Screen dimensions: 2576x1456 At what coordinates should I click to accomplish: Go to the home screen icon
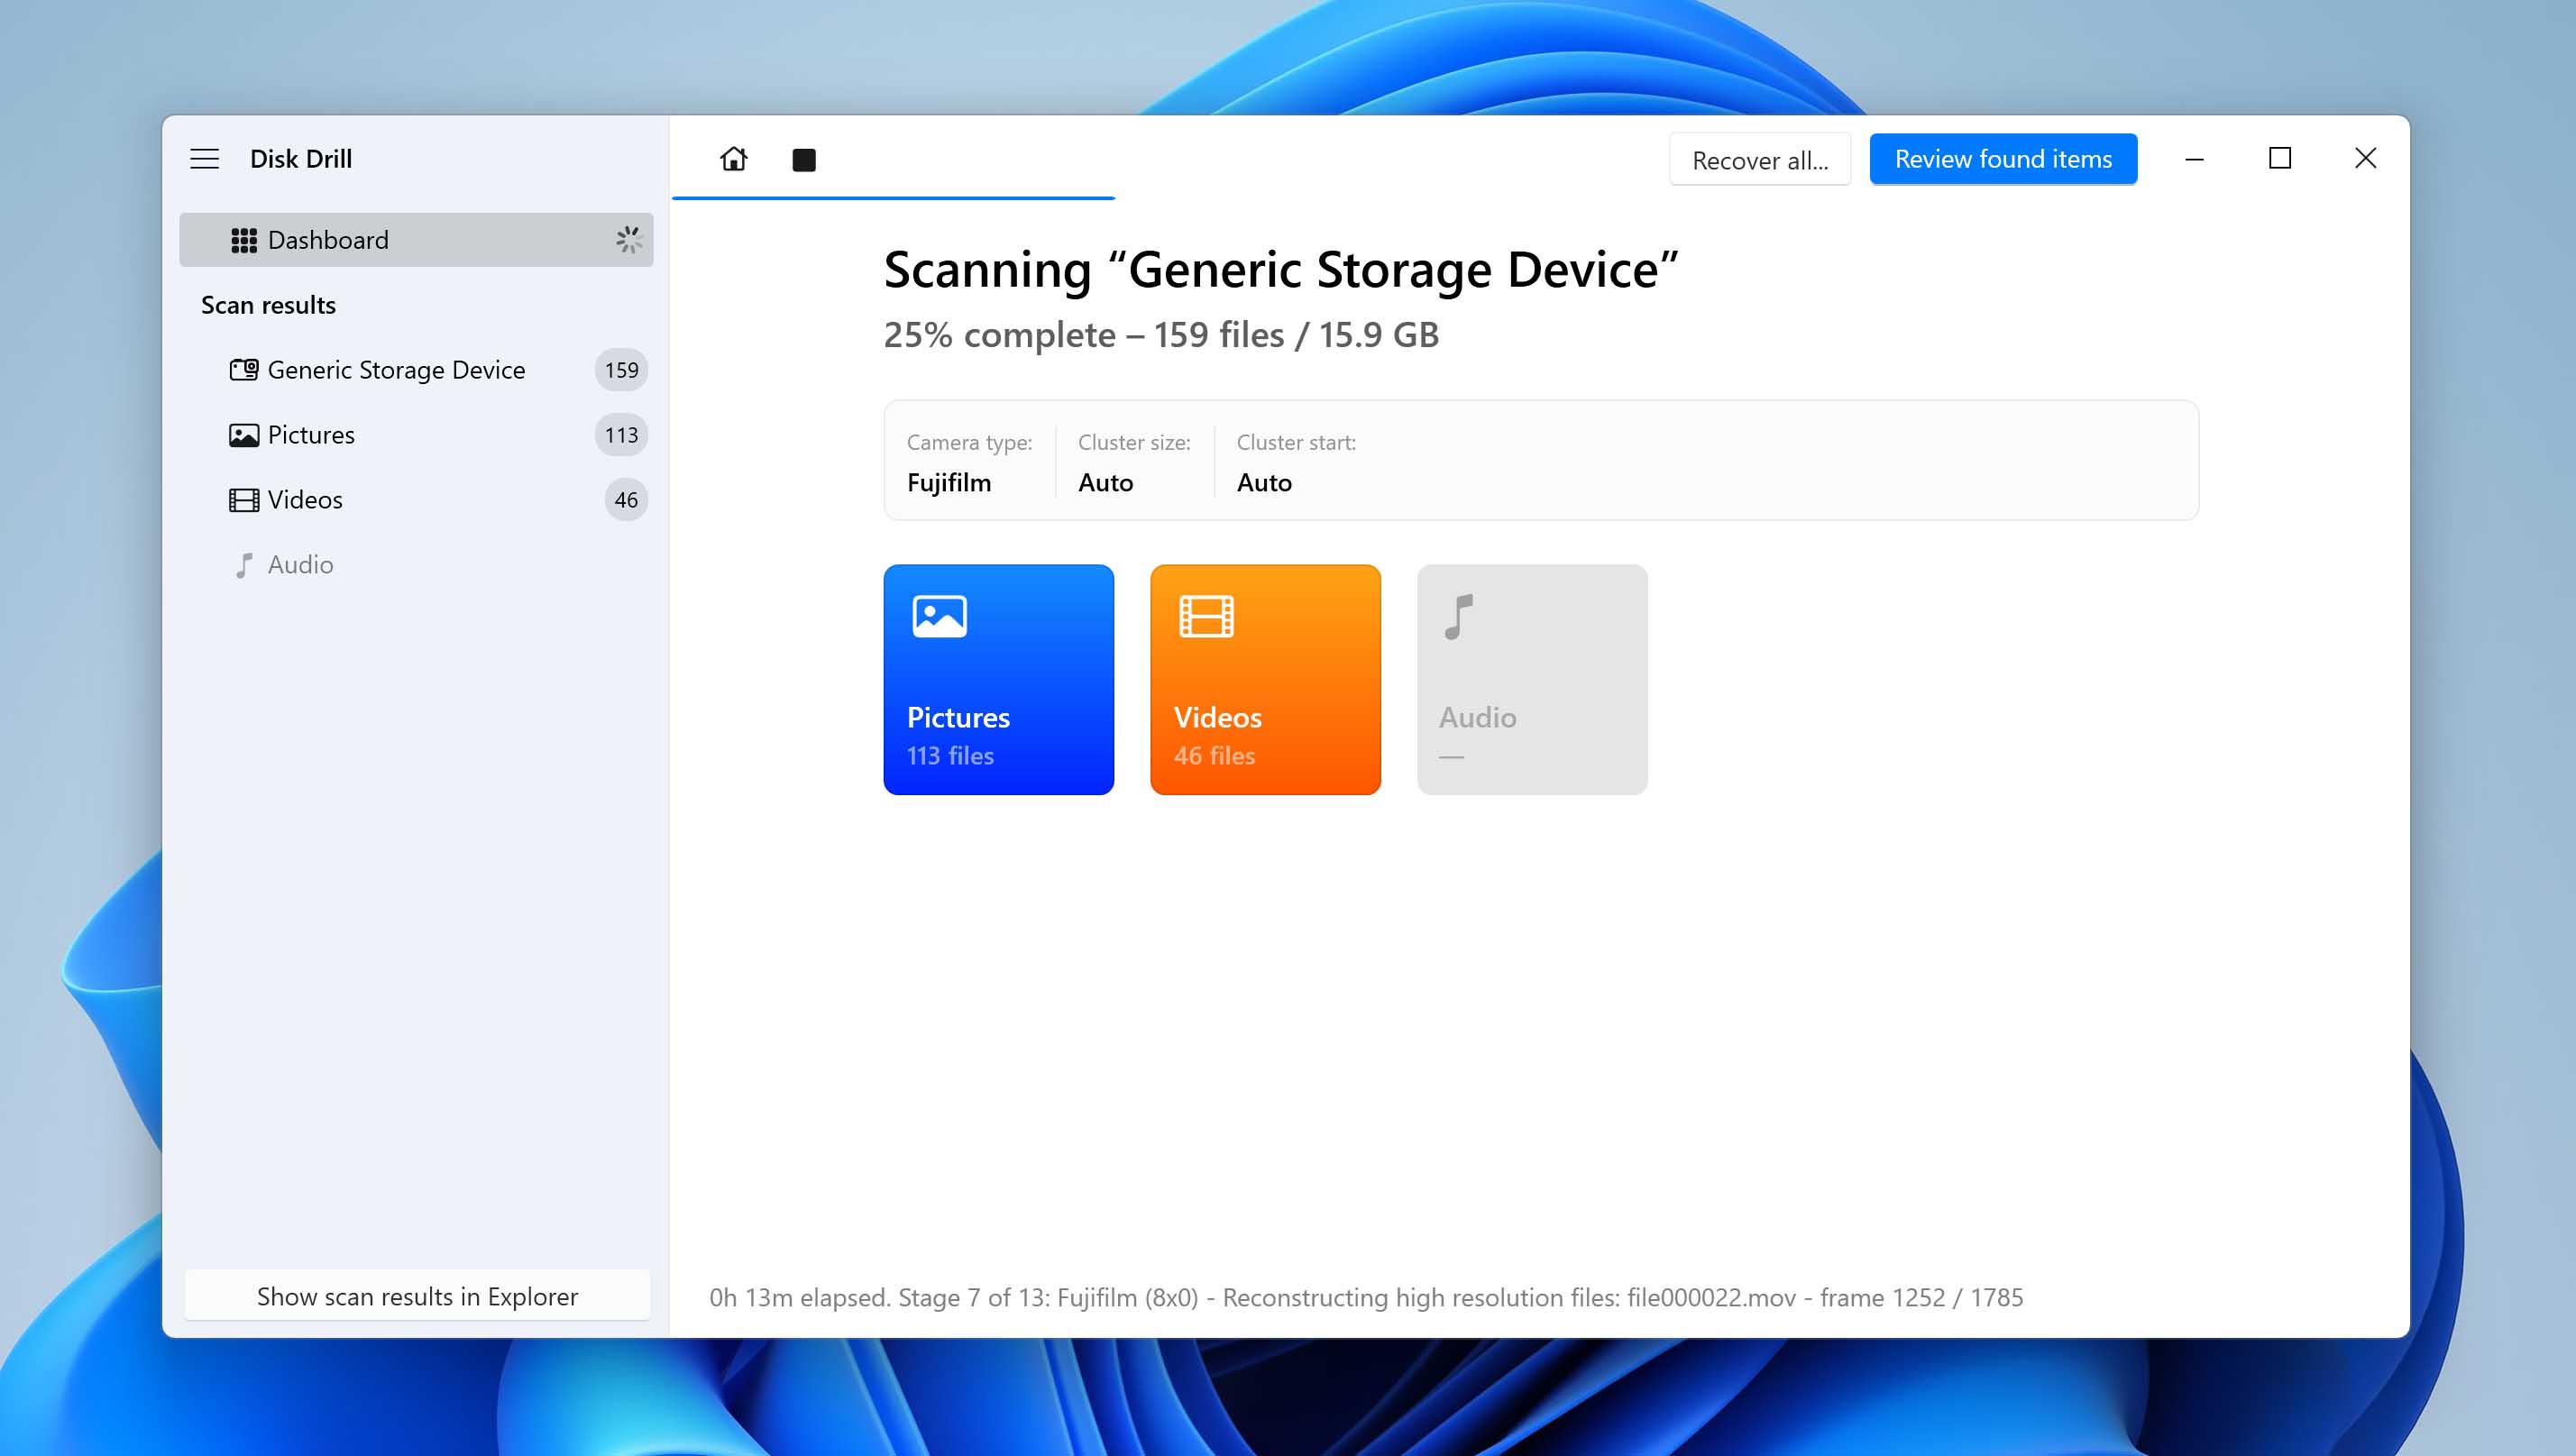click(734, 159)
